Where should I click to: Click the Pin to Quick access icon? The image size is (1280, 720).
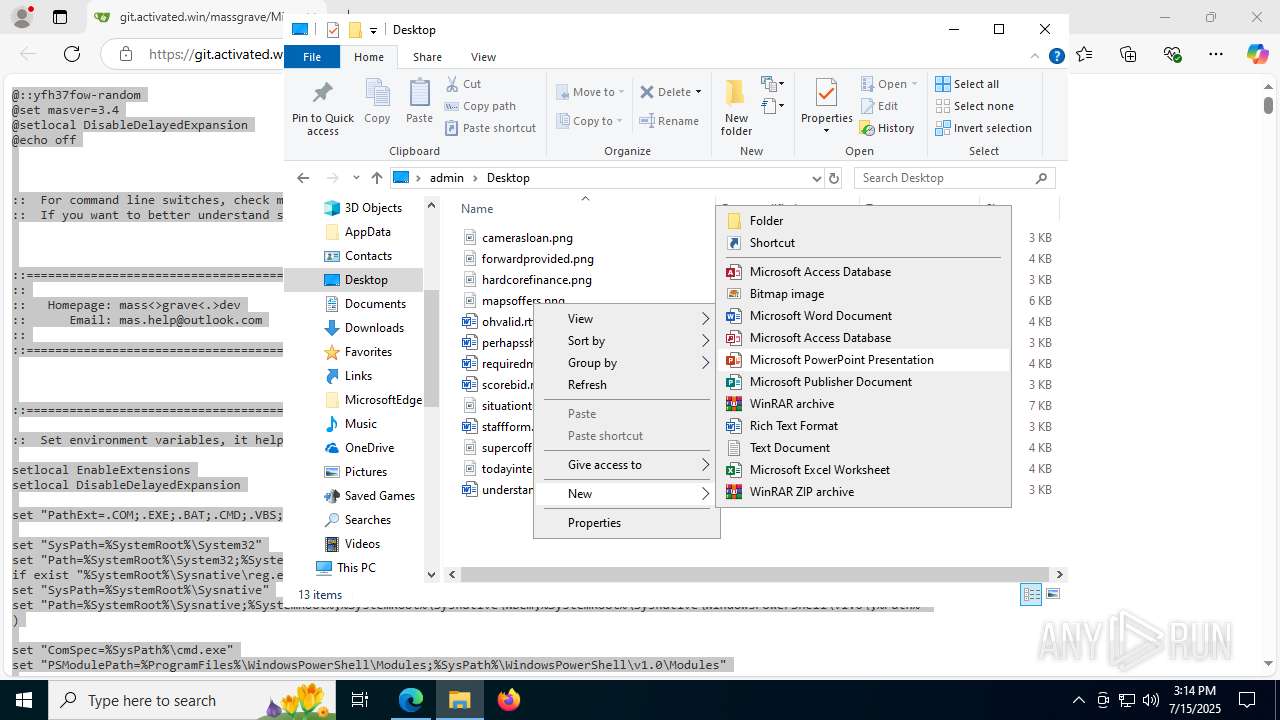(x=322, y=94)
